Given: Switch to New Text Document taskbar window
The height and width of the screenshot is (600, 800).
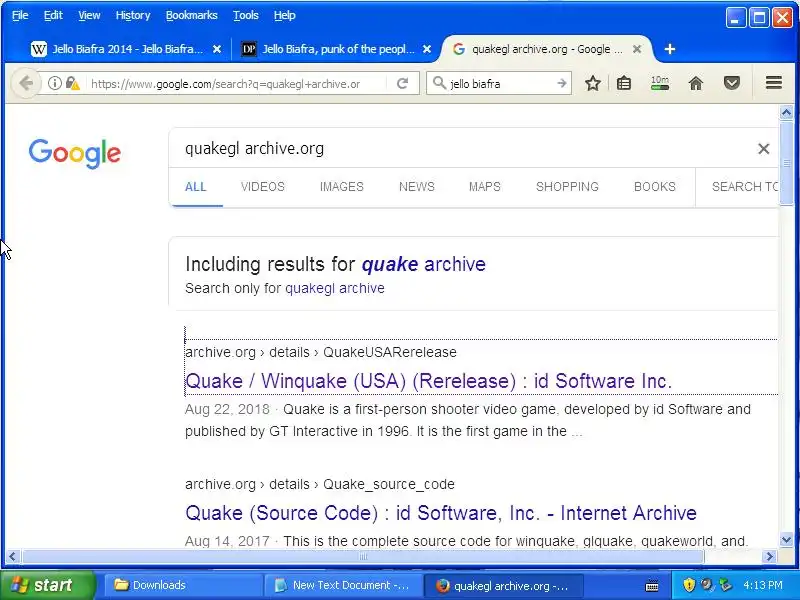Looking at the screenshot, I should [x=343, y=585].
